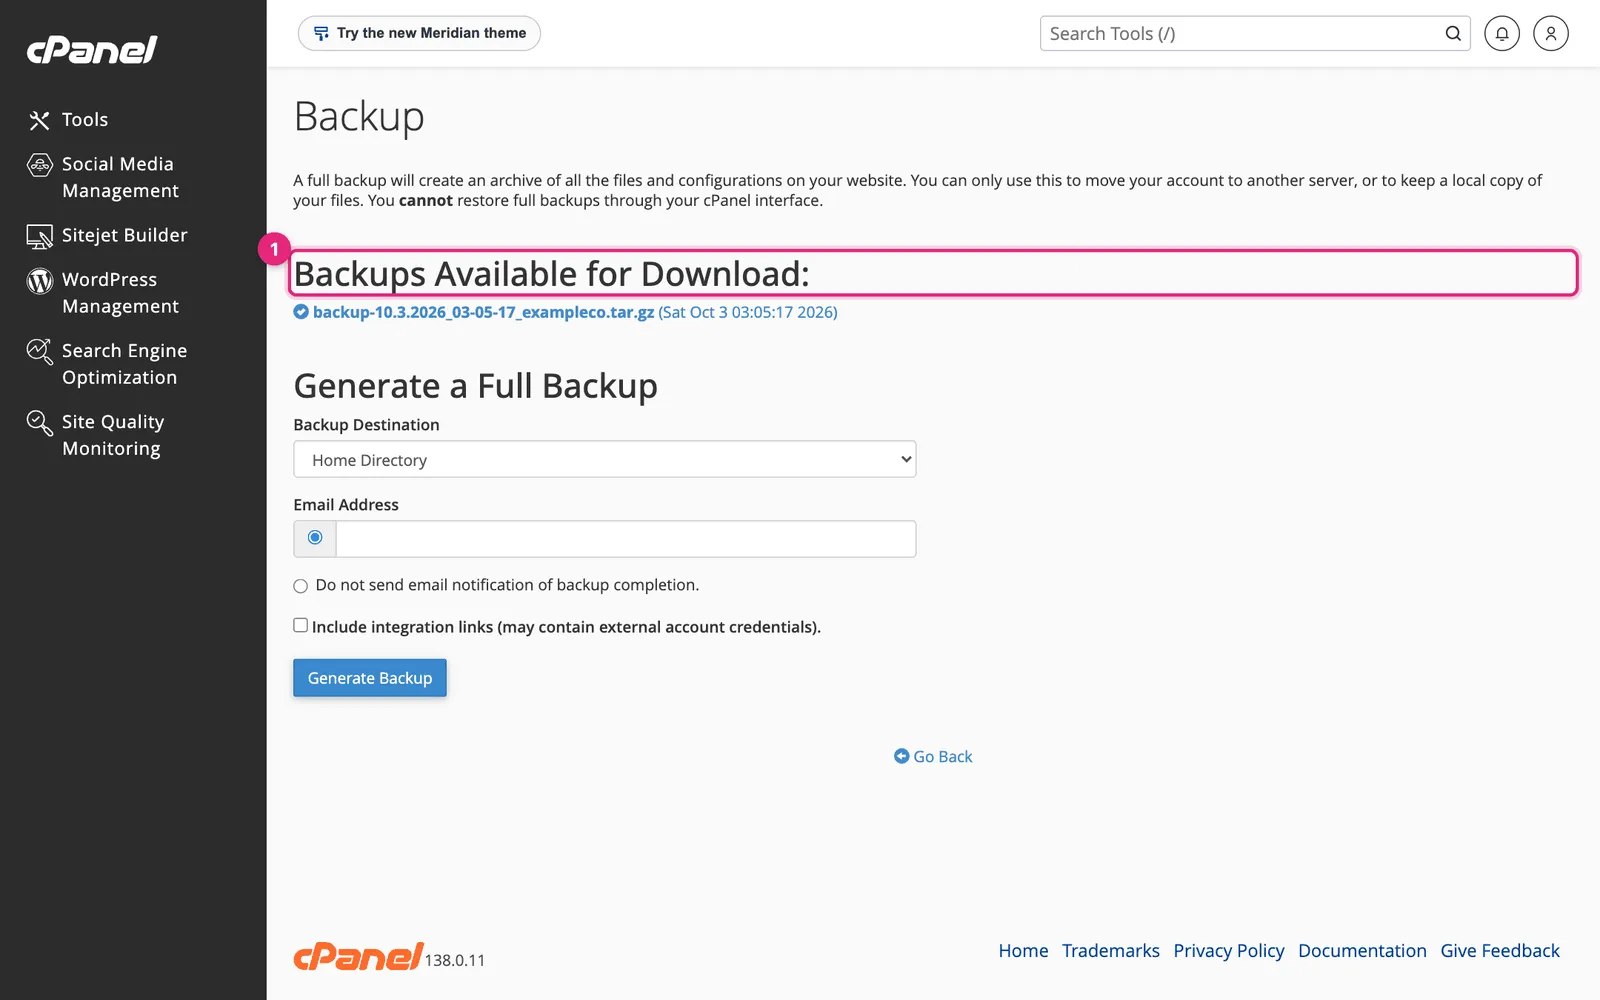Open the Backup Destination dropdown
Screen dimensions: 1600x1000
(x=604, y=459)
